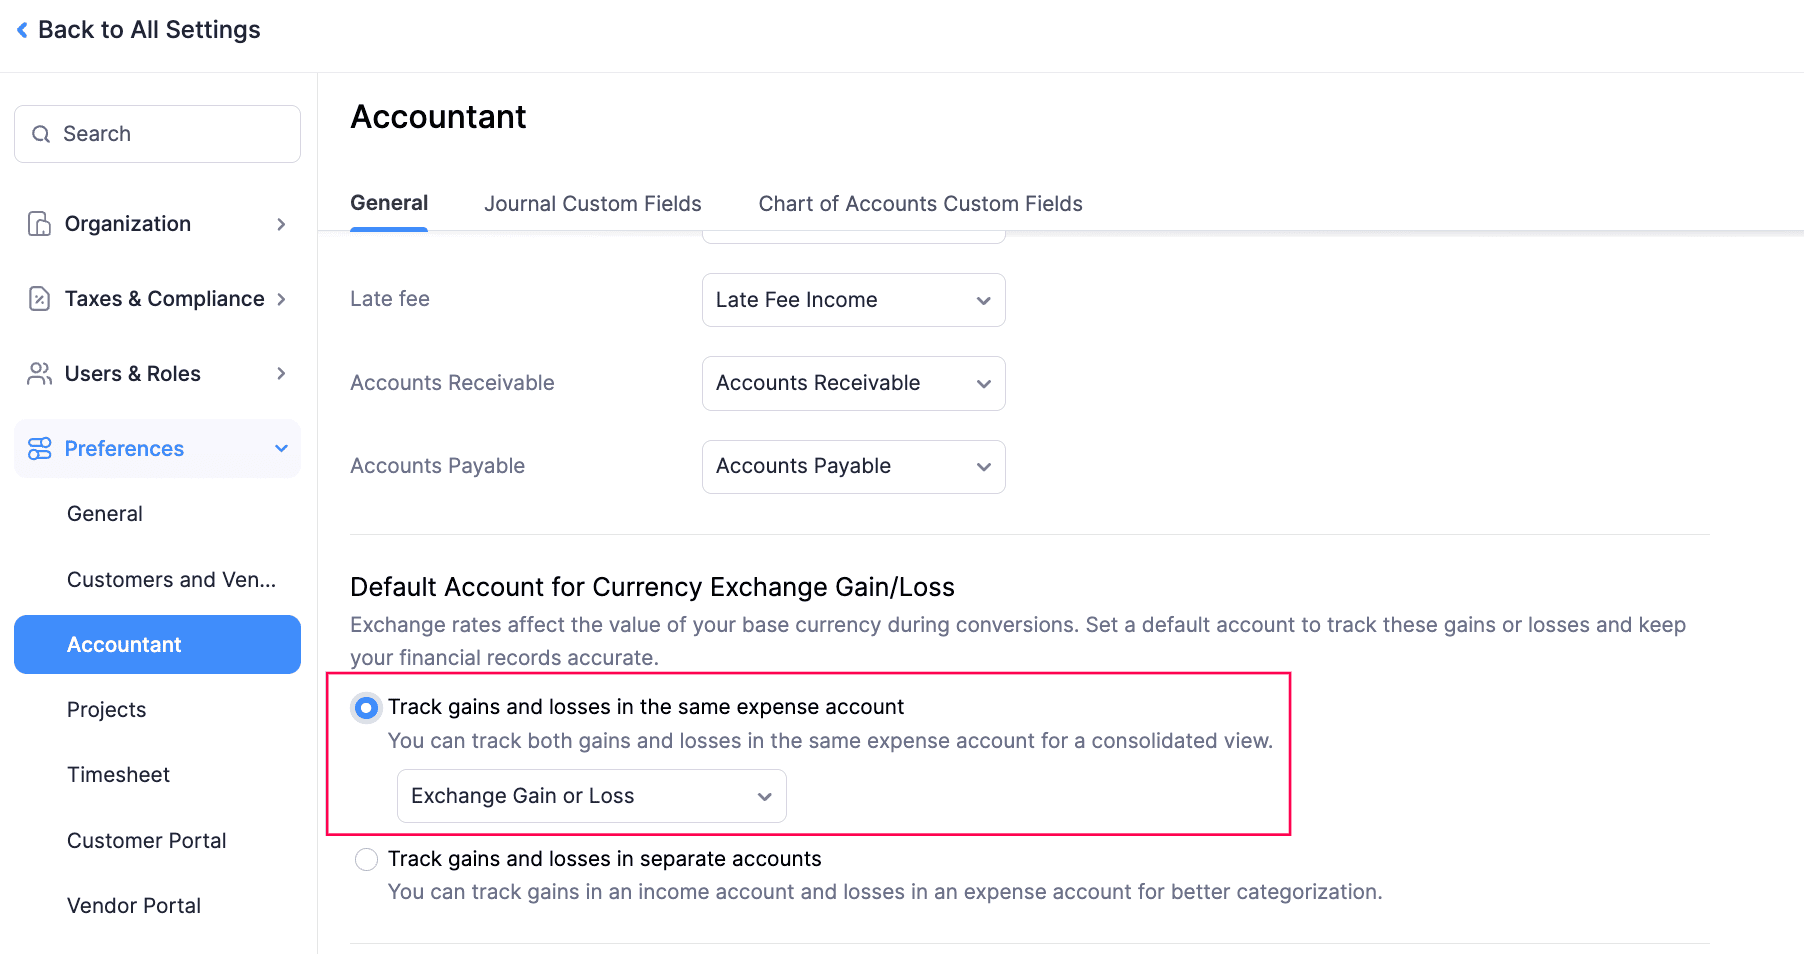Click the Preferences grid icon

(39, 448)
